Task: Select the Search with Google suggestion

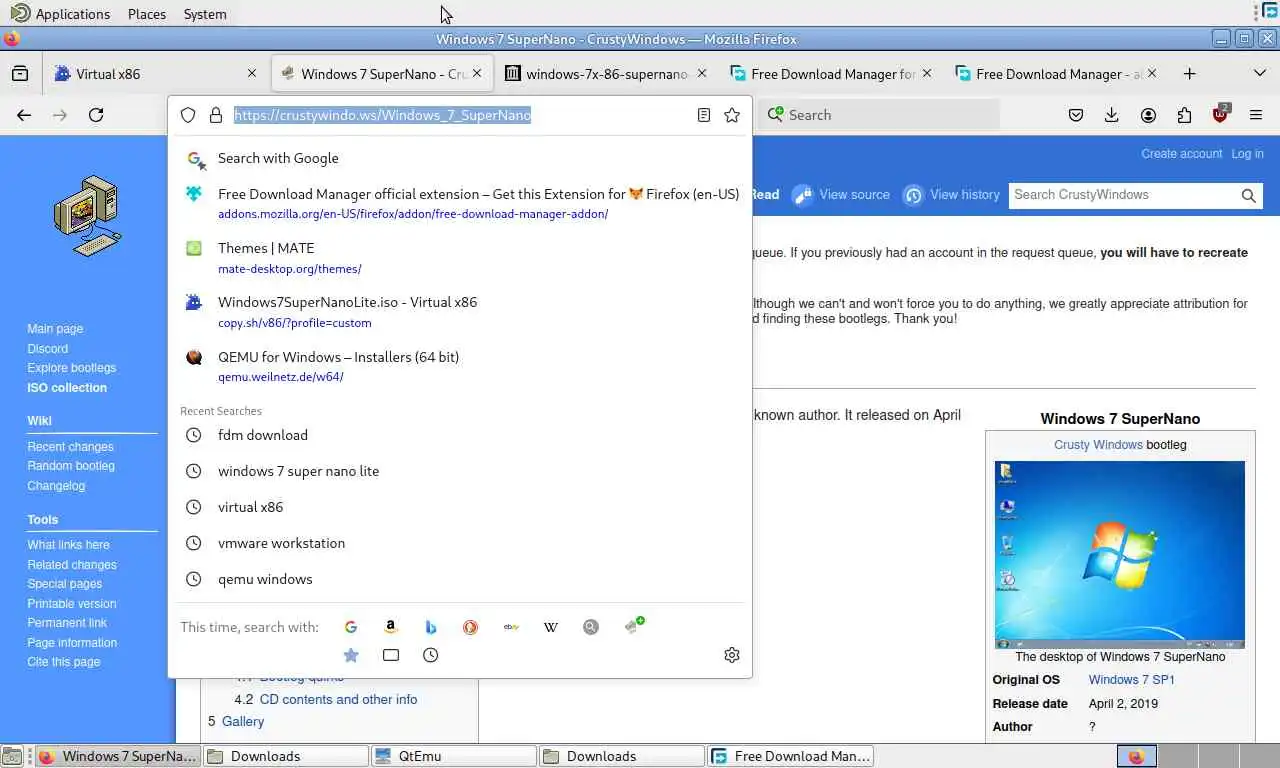Action: click(460, 158)
